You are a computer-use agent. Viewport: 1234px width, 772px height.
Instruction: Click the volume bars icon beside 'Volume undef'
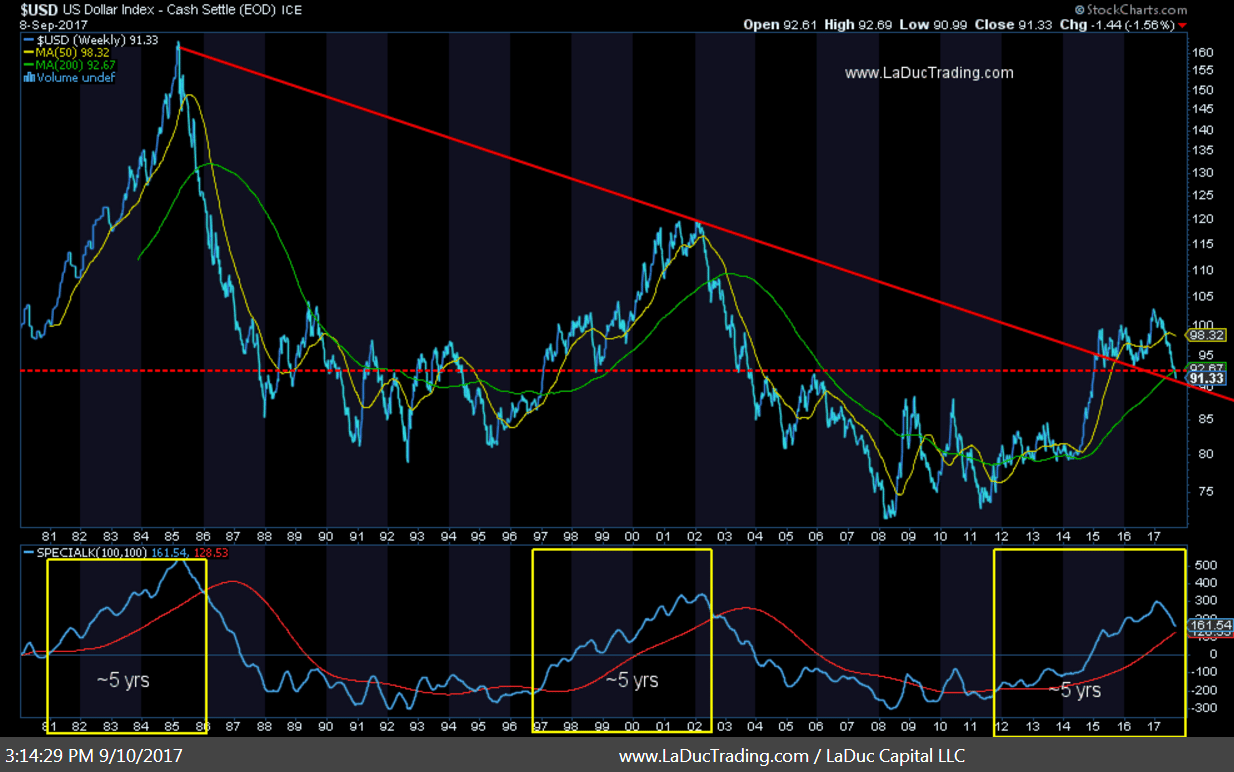[27, 77]
